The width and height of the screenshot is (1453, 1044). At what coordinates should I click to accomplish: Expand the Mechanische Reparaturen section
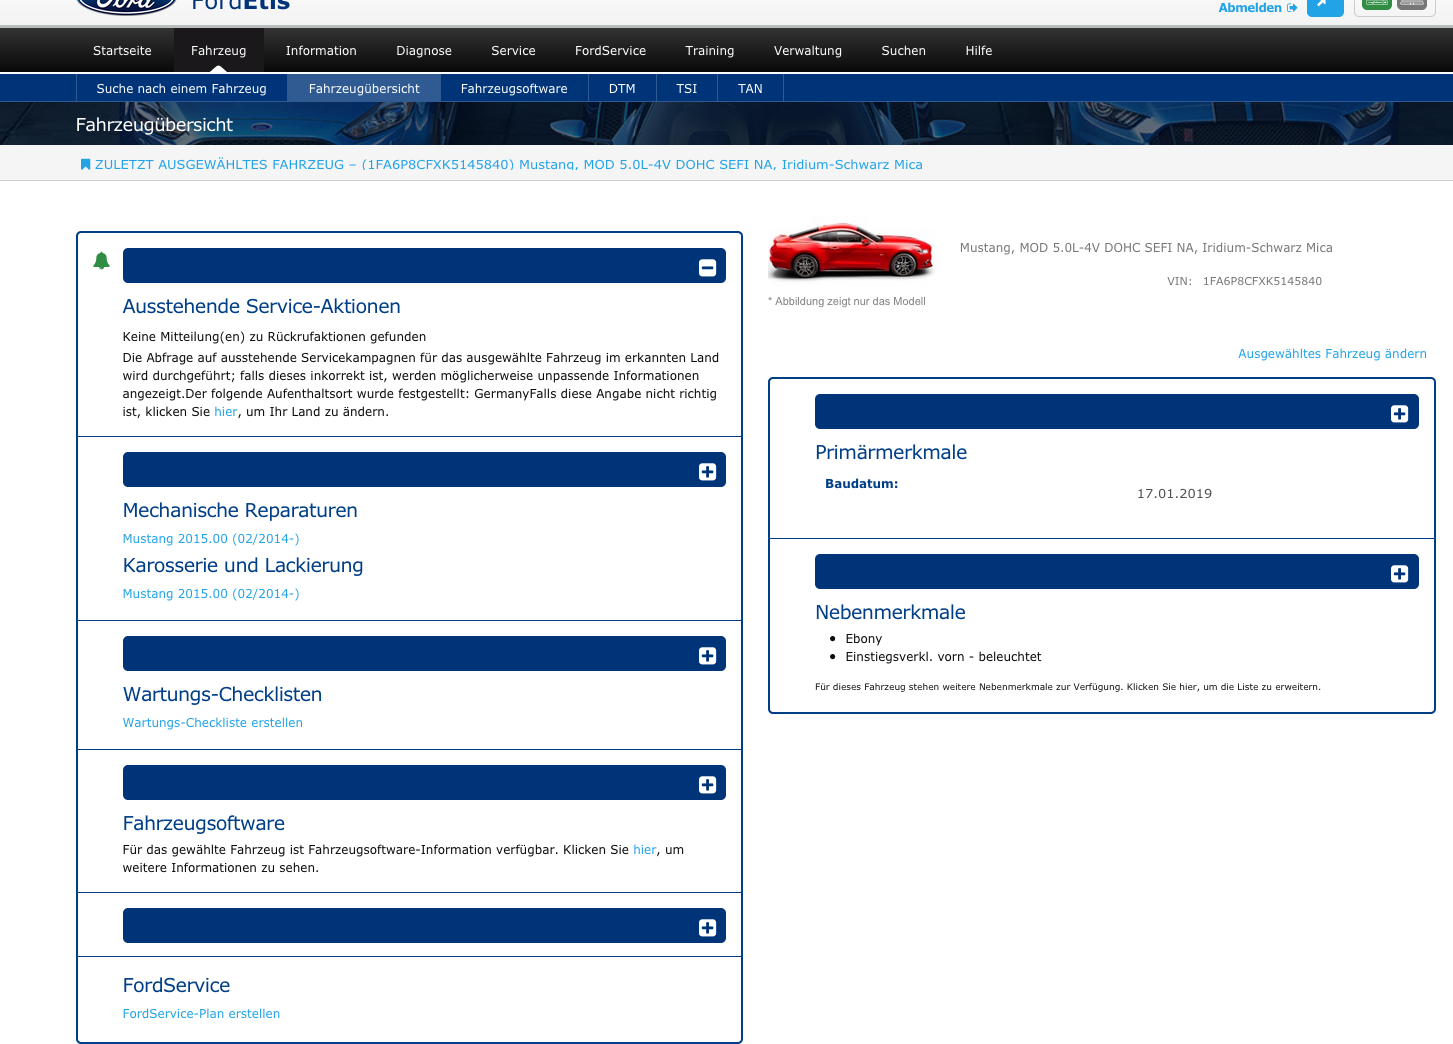pyautogui.click(x=707, y=471)
